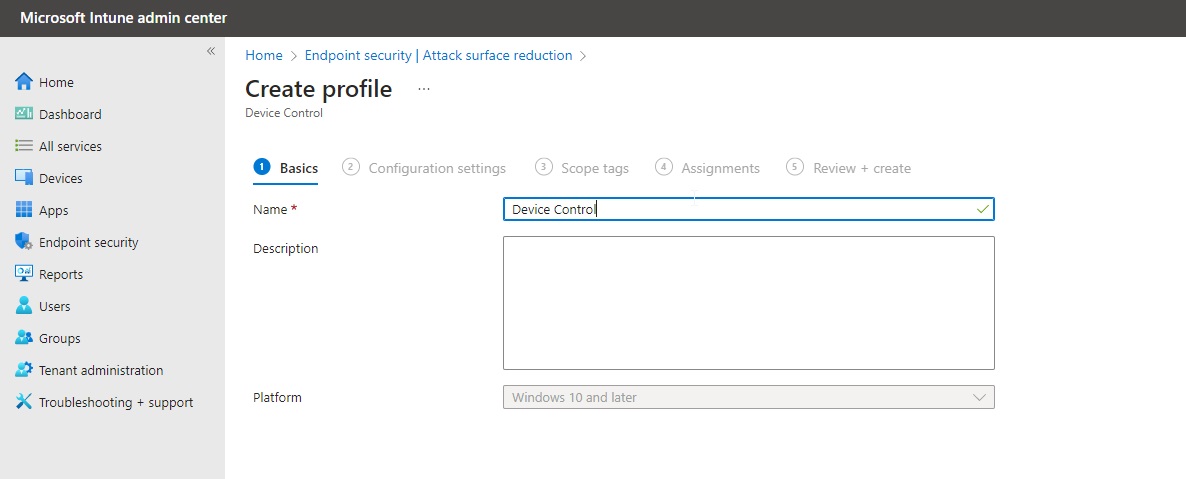
Task: Go to Scope tags step
Action: 582,168
